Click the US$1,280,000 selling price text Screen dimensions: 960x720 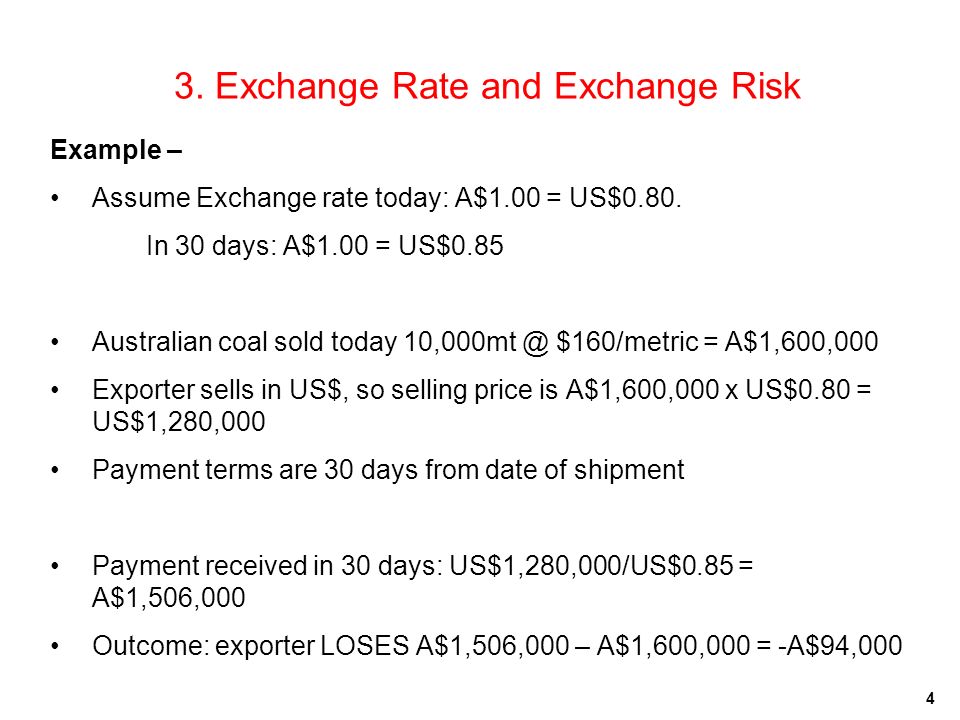click(x=179, y=421)
